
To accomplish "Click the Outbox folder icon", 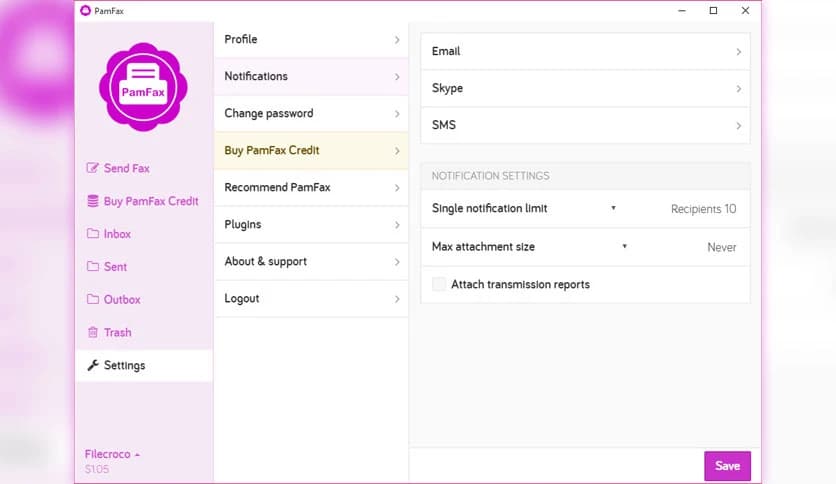I will [x=93, y=300].
